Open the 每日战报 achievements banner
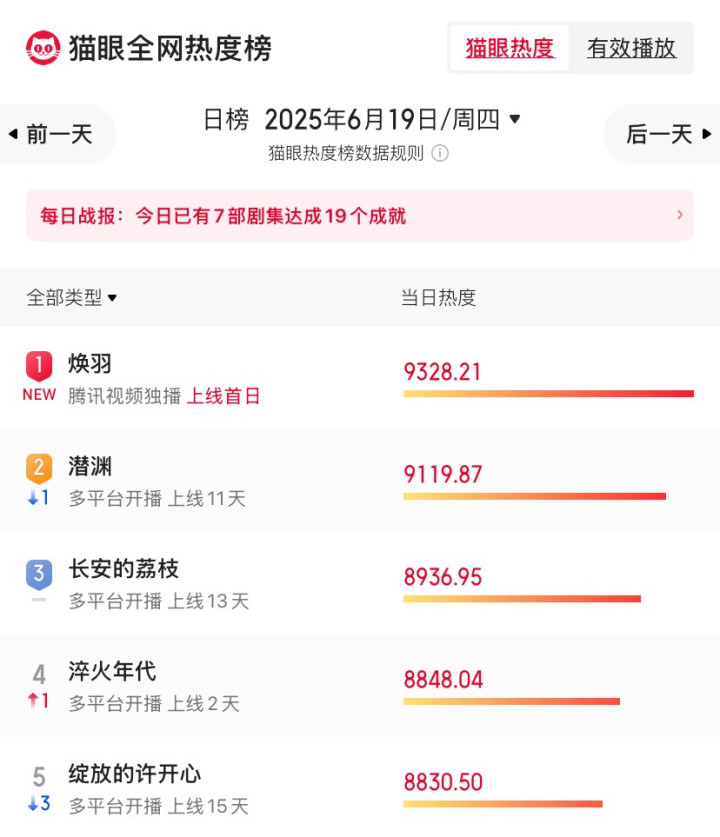This screenshot has width=720, height=837. tap(360, 215)
